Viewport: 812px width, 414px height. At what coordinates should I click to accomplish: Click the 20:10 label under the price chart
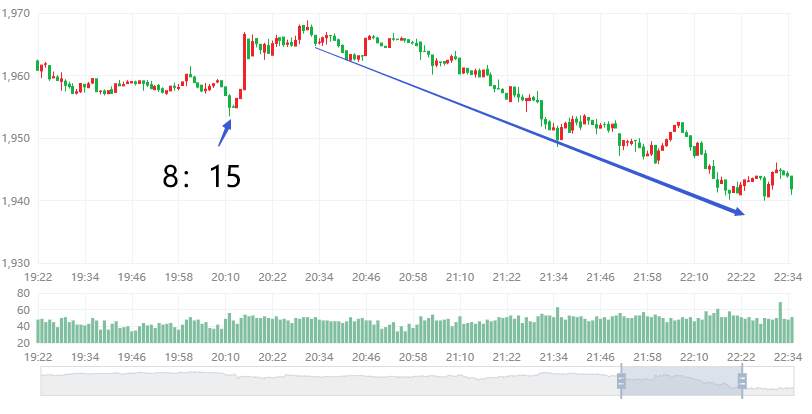click(225, 277)
